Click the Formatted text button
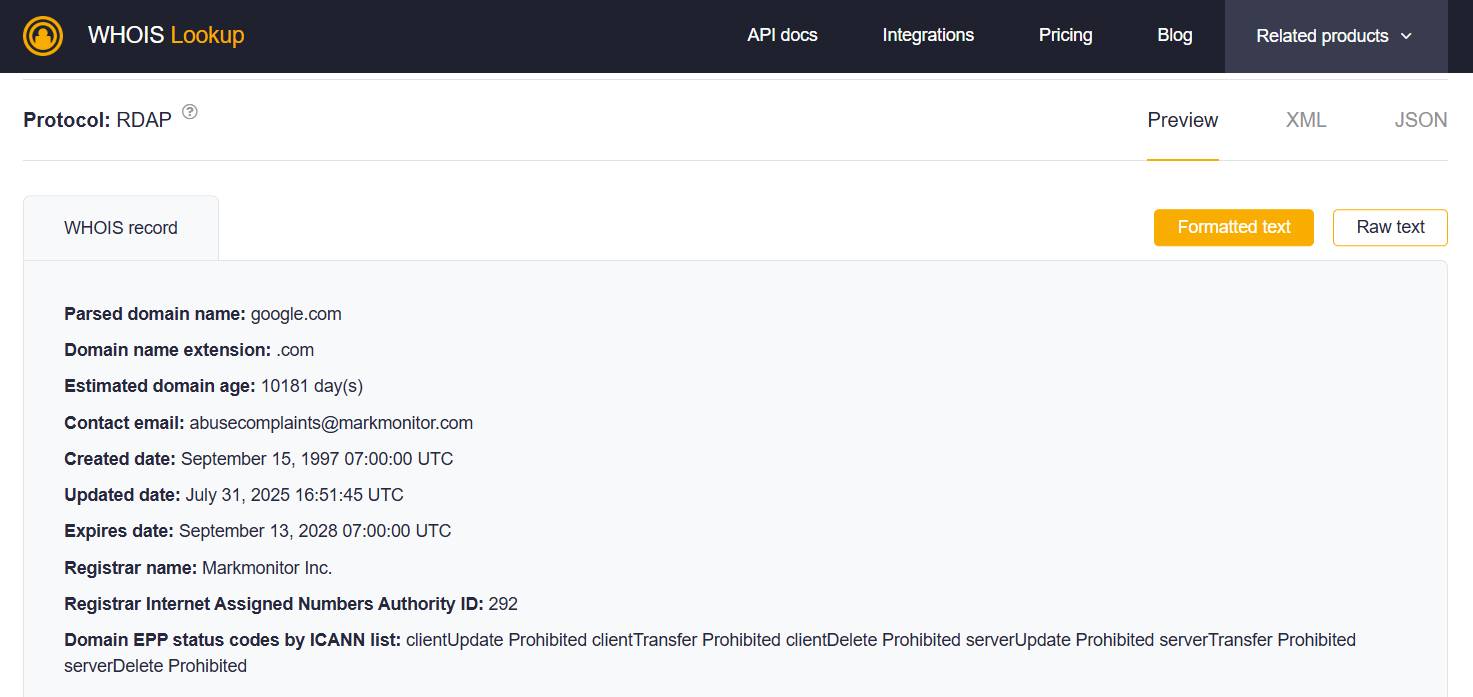Screen dimensions: 1473x697 point(1234,227)
